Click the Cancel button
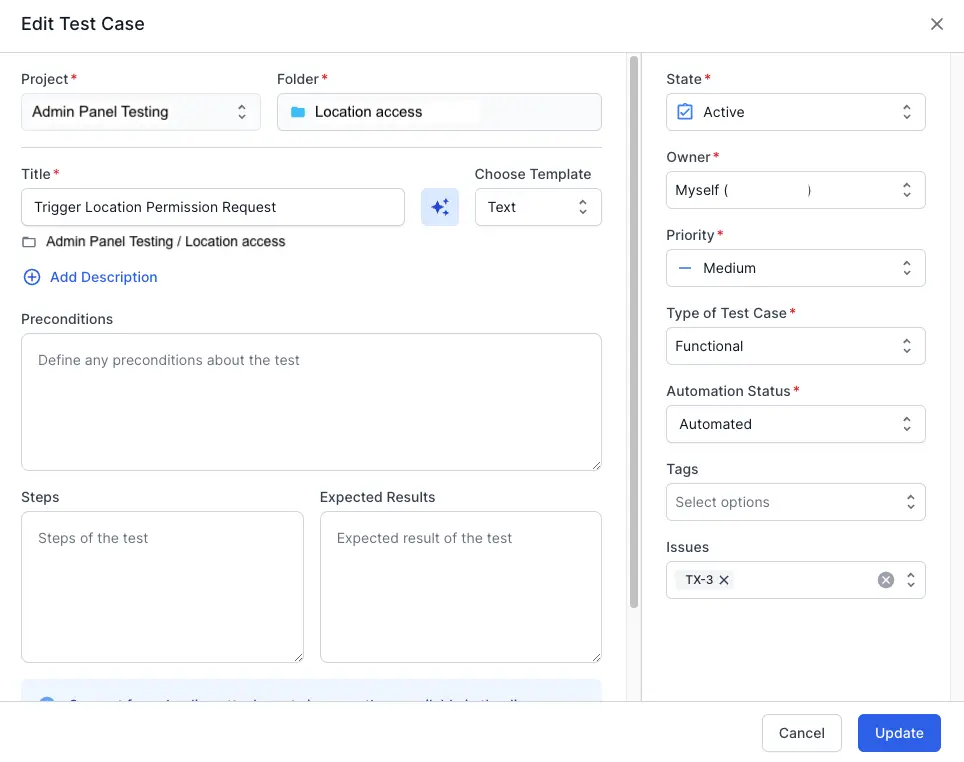964x762 pixels. (x=801, y=733)
